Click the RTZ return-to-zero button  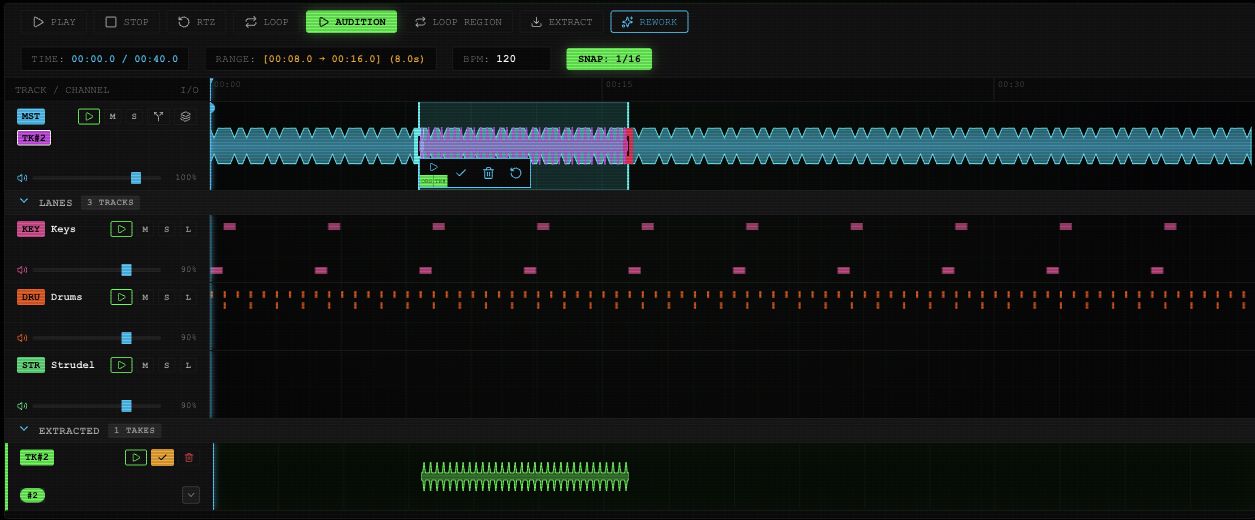coord(197,22)
